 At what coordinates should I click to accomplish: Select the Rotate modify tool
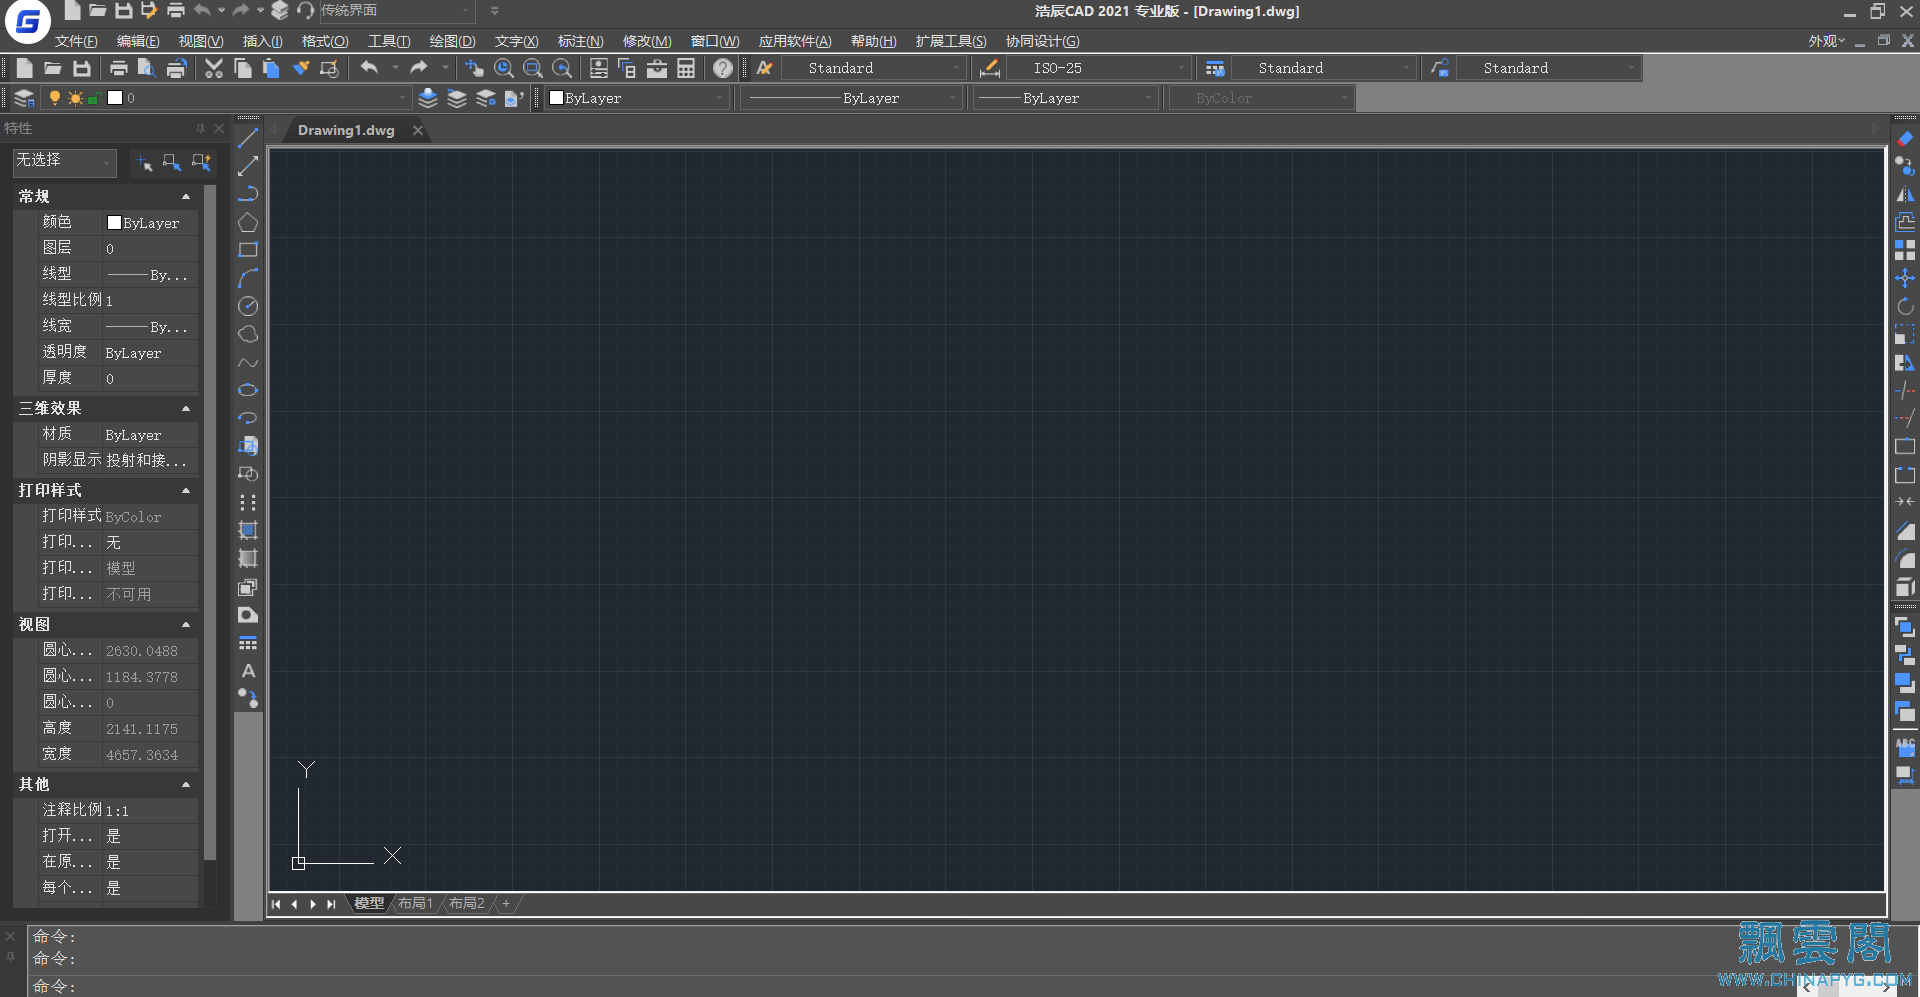[1905, 306]
